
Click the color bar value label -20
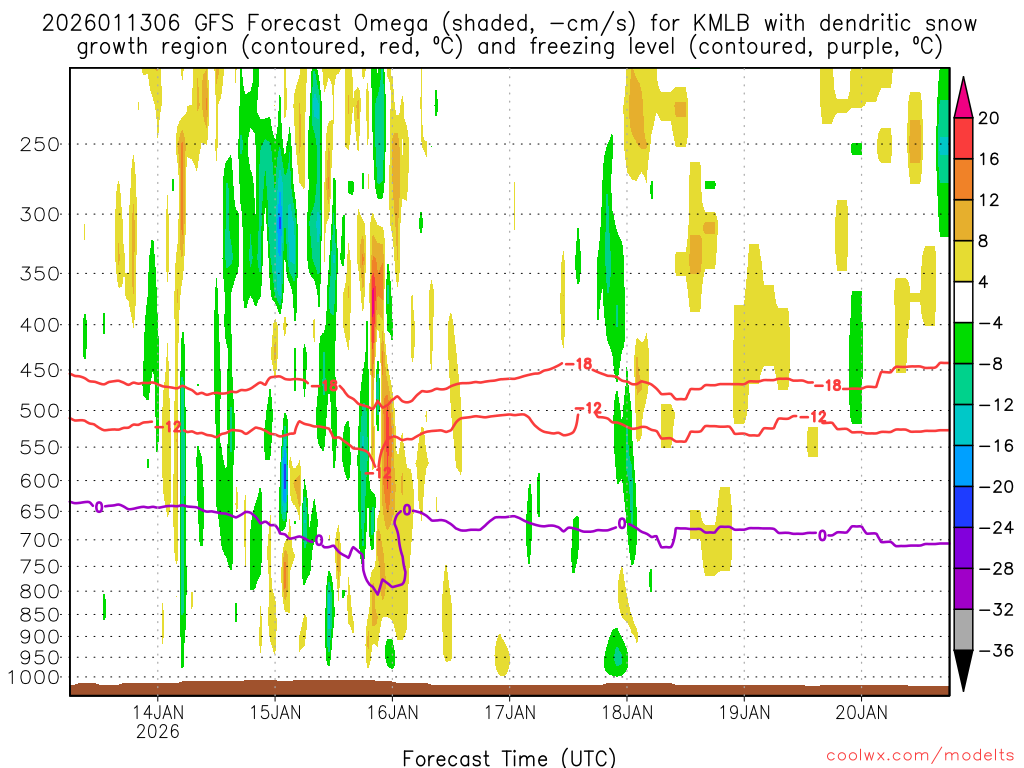[995, 487]
